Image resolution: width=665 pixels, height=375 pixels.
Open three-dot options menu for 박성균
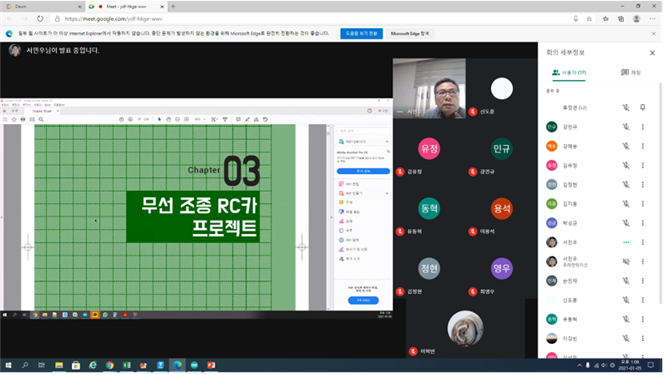[x=644, y=223]
